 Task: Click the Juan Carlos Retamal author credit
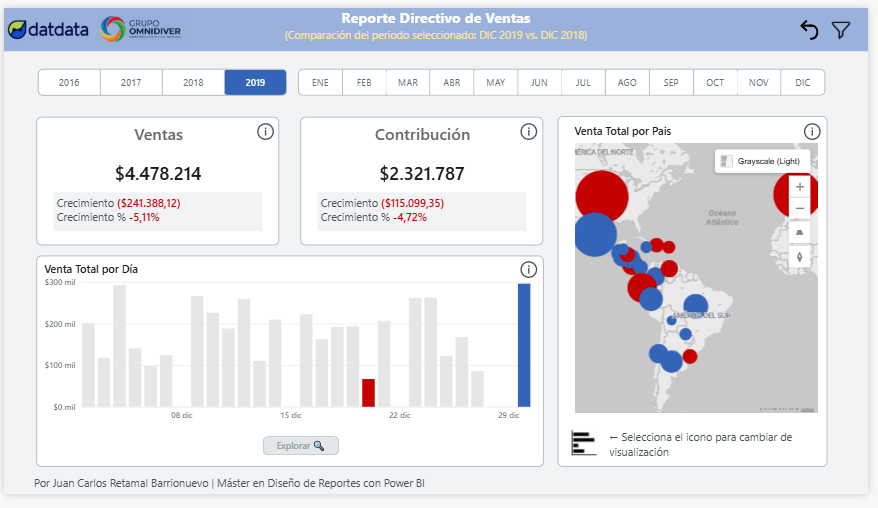tap(229, 483)
